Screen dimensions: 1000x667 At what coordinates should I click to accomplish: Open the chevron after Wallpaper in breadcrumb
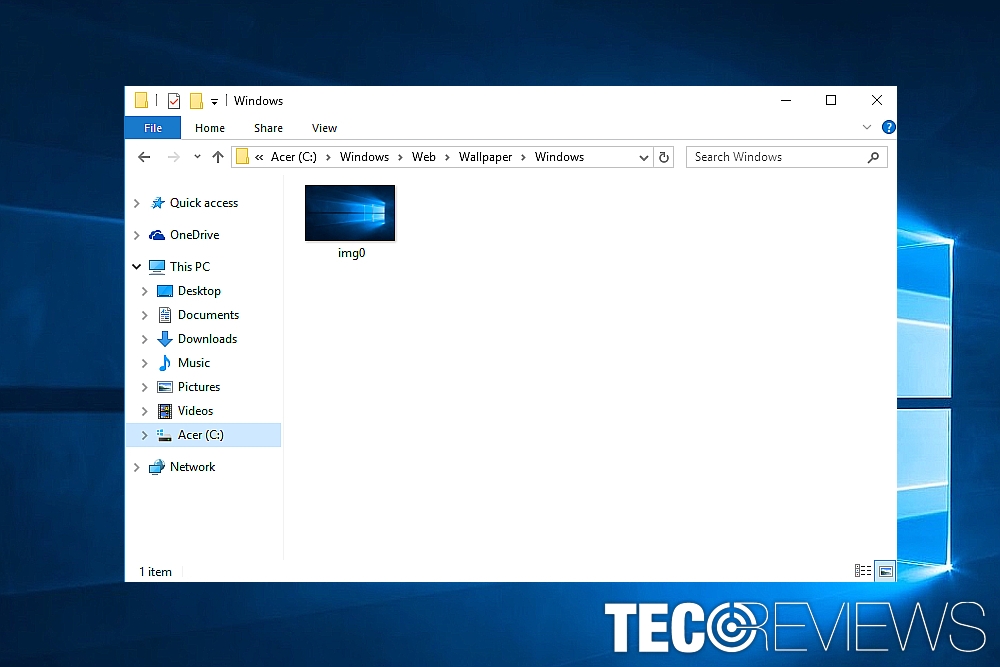[523, 158]
